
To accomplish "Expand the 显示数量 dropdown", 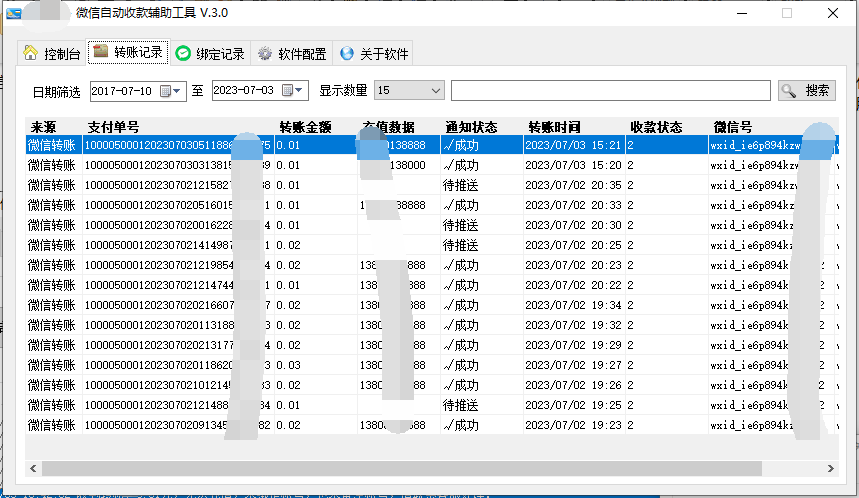I will (x=435, y=91).
